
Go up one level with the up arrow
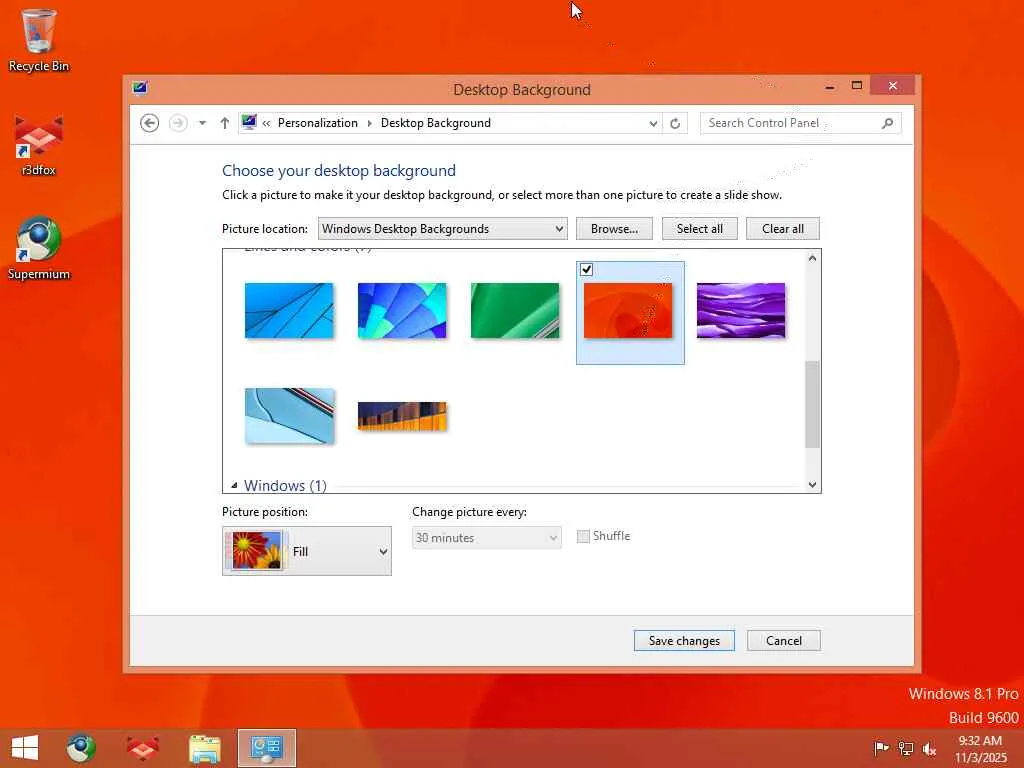225,123
